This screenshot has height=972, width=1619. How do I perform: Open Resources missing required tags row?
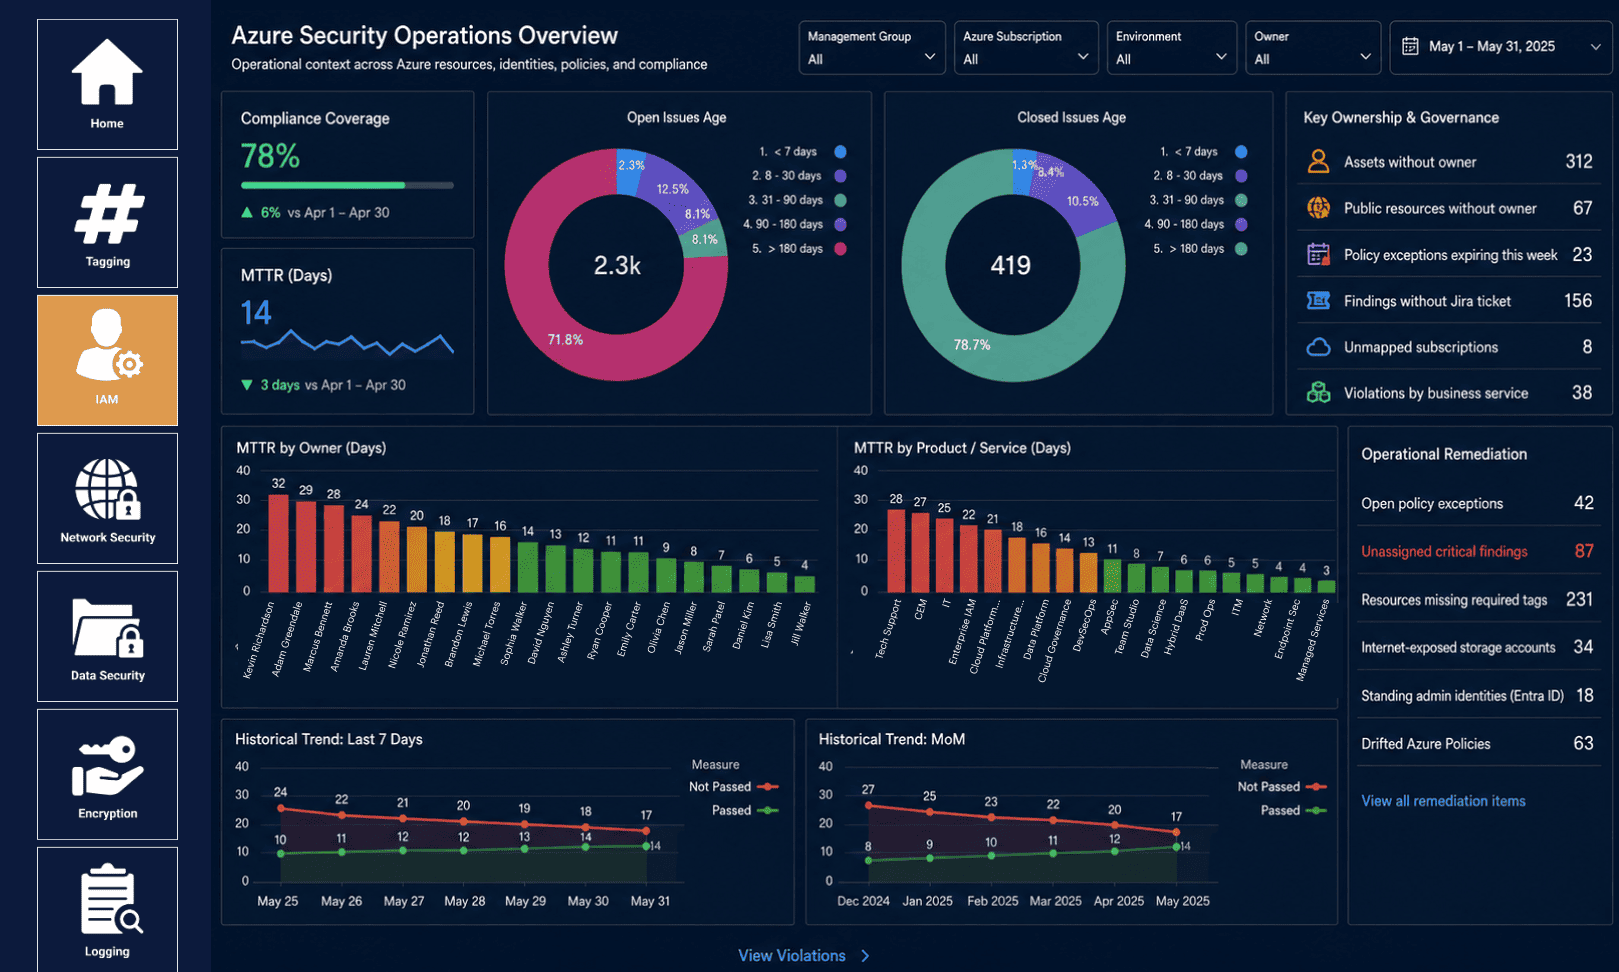1477,599
